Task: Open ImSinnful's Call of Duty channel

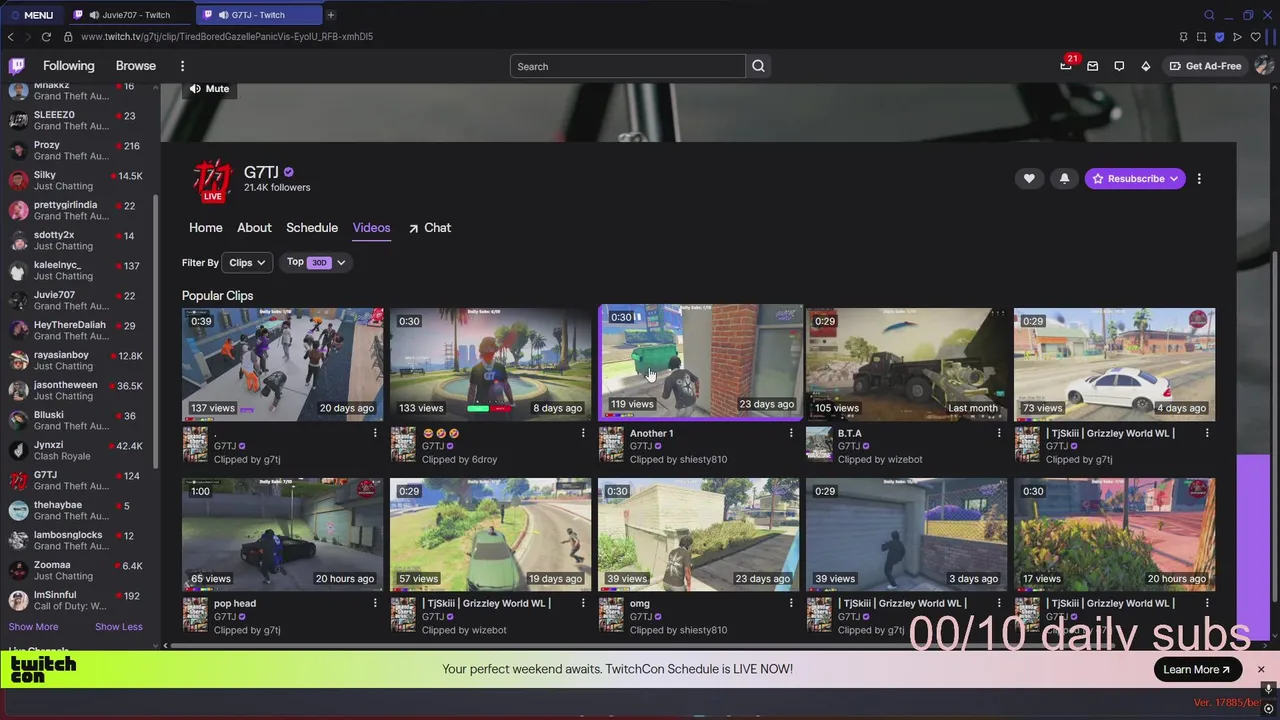Action: coord(78,601)
